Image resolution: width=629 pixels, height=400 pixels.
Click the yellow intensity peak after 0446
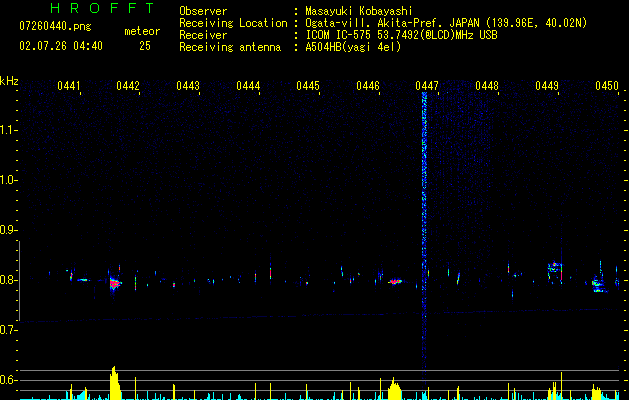394,389
